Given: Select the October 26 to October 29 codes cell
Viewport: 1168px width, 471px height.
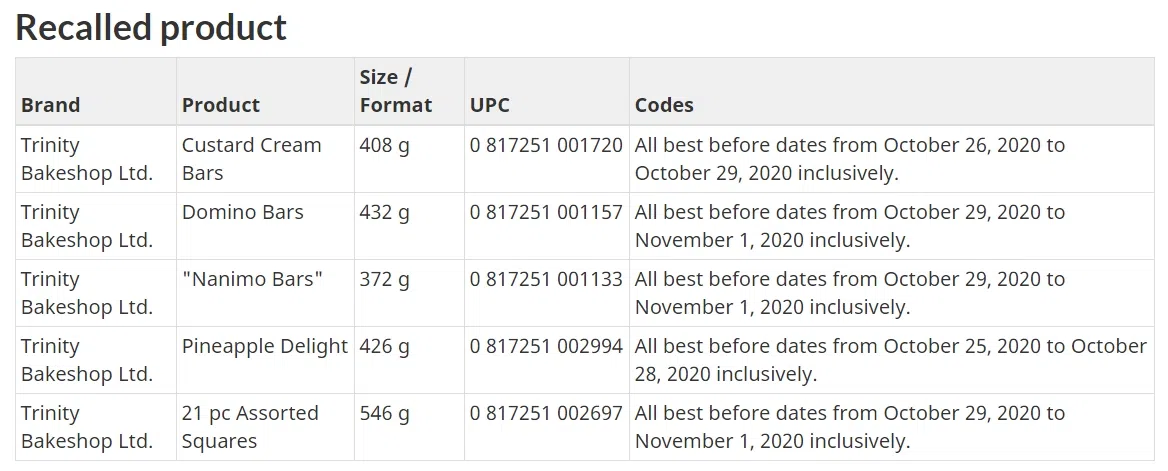Looking at the screenshot, I should (850, 159).
